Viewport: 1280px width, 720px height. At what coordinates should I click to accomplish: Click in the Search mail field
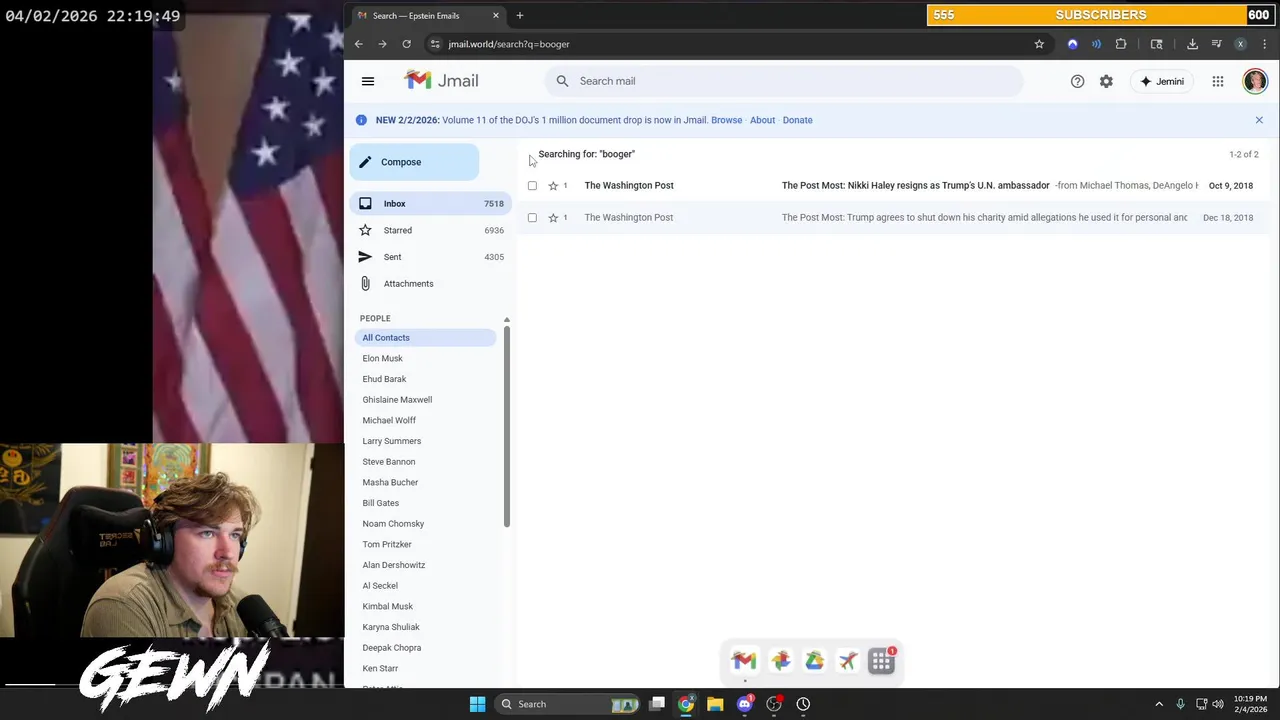click(784, 81)
